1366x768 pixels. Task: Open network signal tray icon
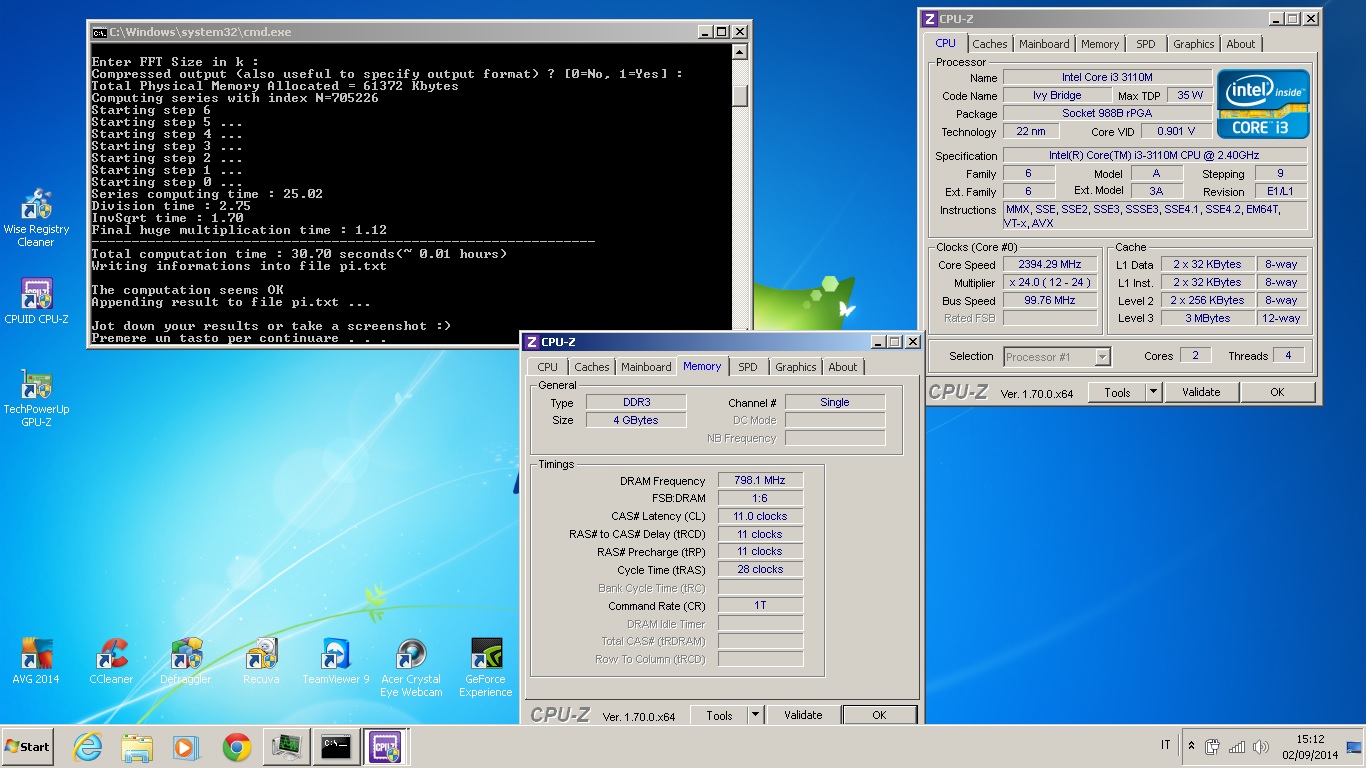(x=1237, y=746)
